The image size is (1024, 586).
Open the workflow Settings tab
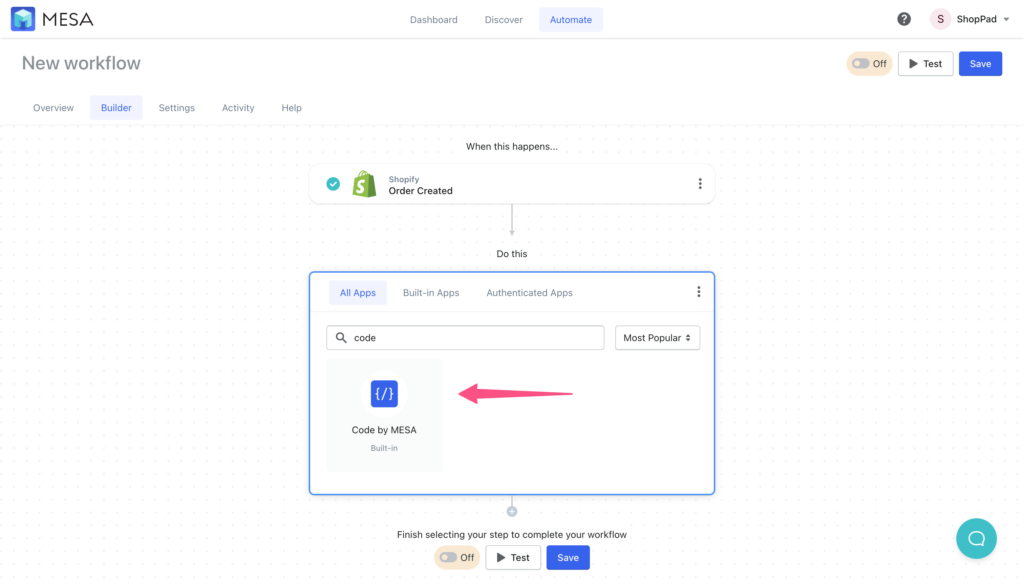point(176,107)
